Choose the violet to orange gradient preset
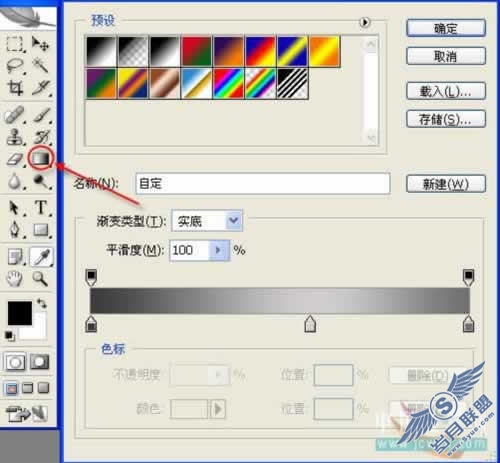500x463 pixels. point(228,51)
